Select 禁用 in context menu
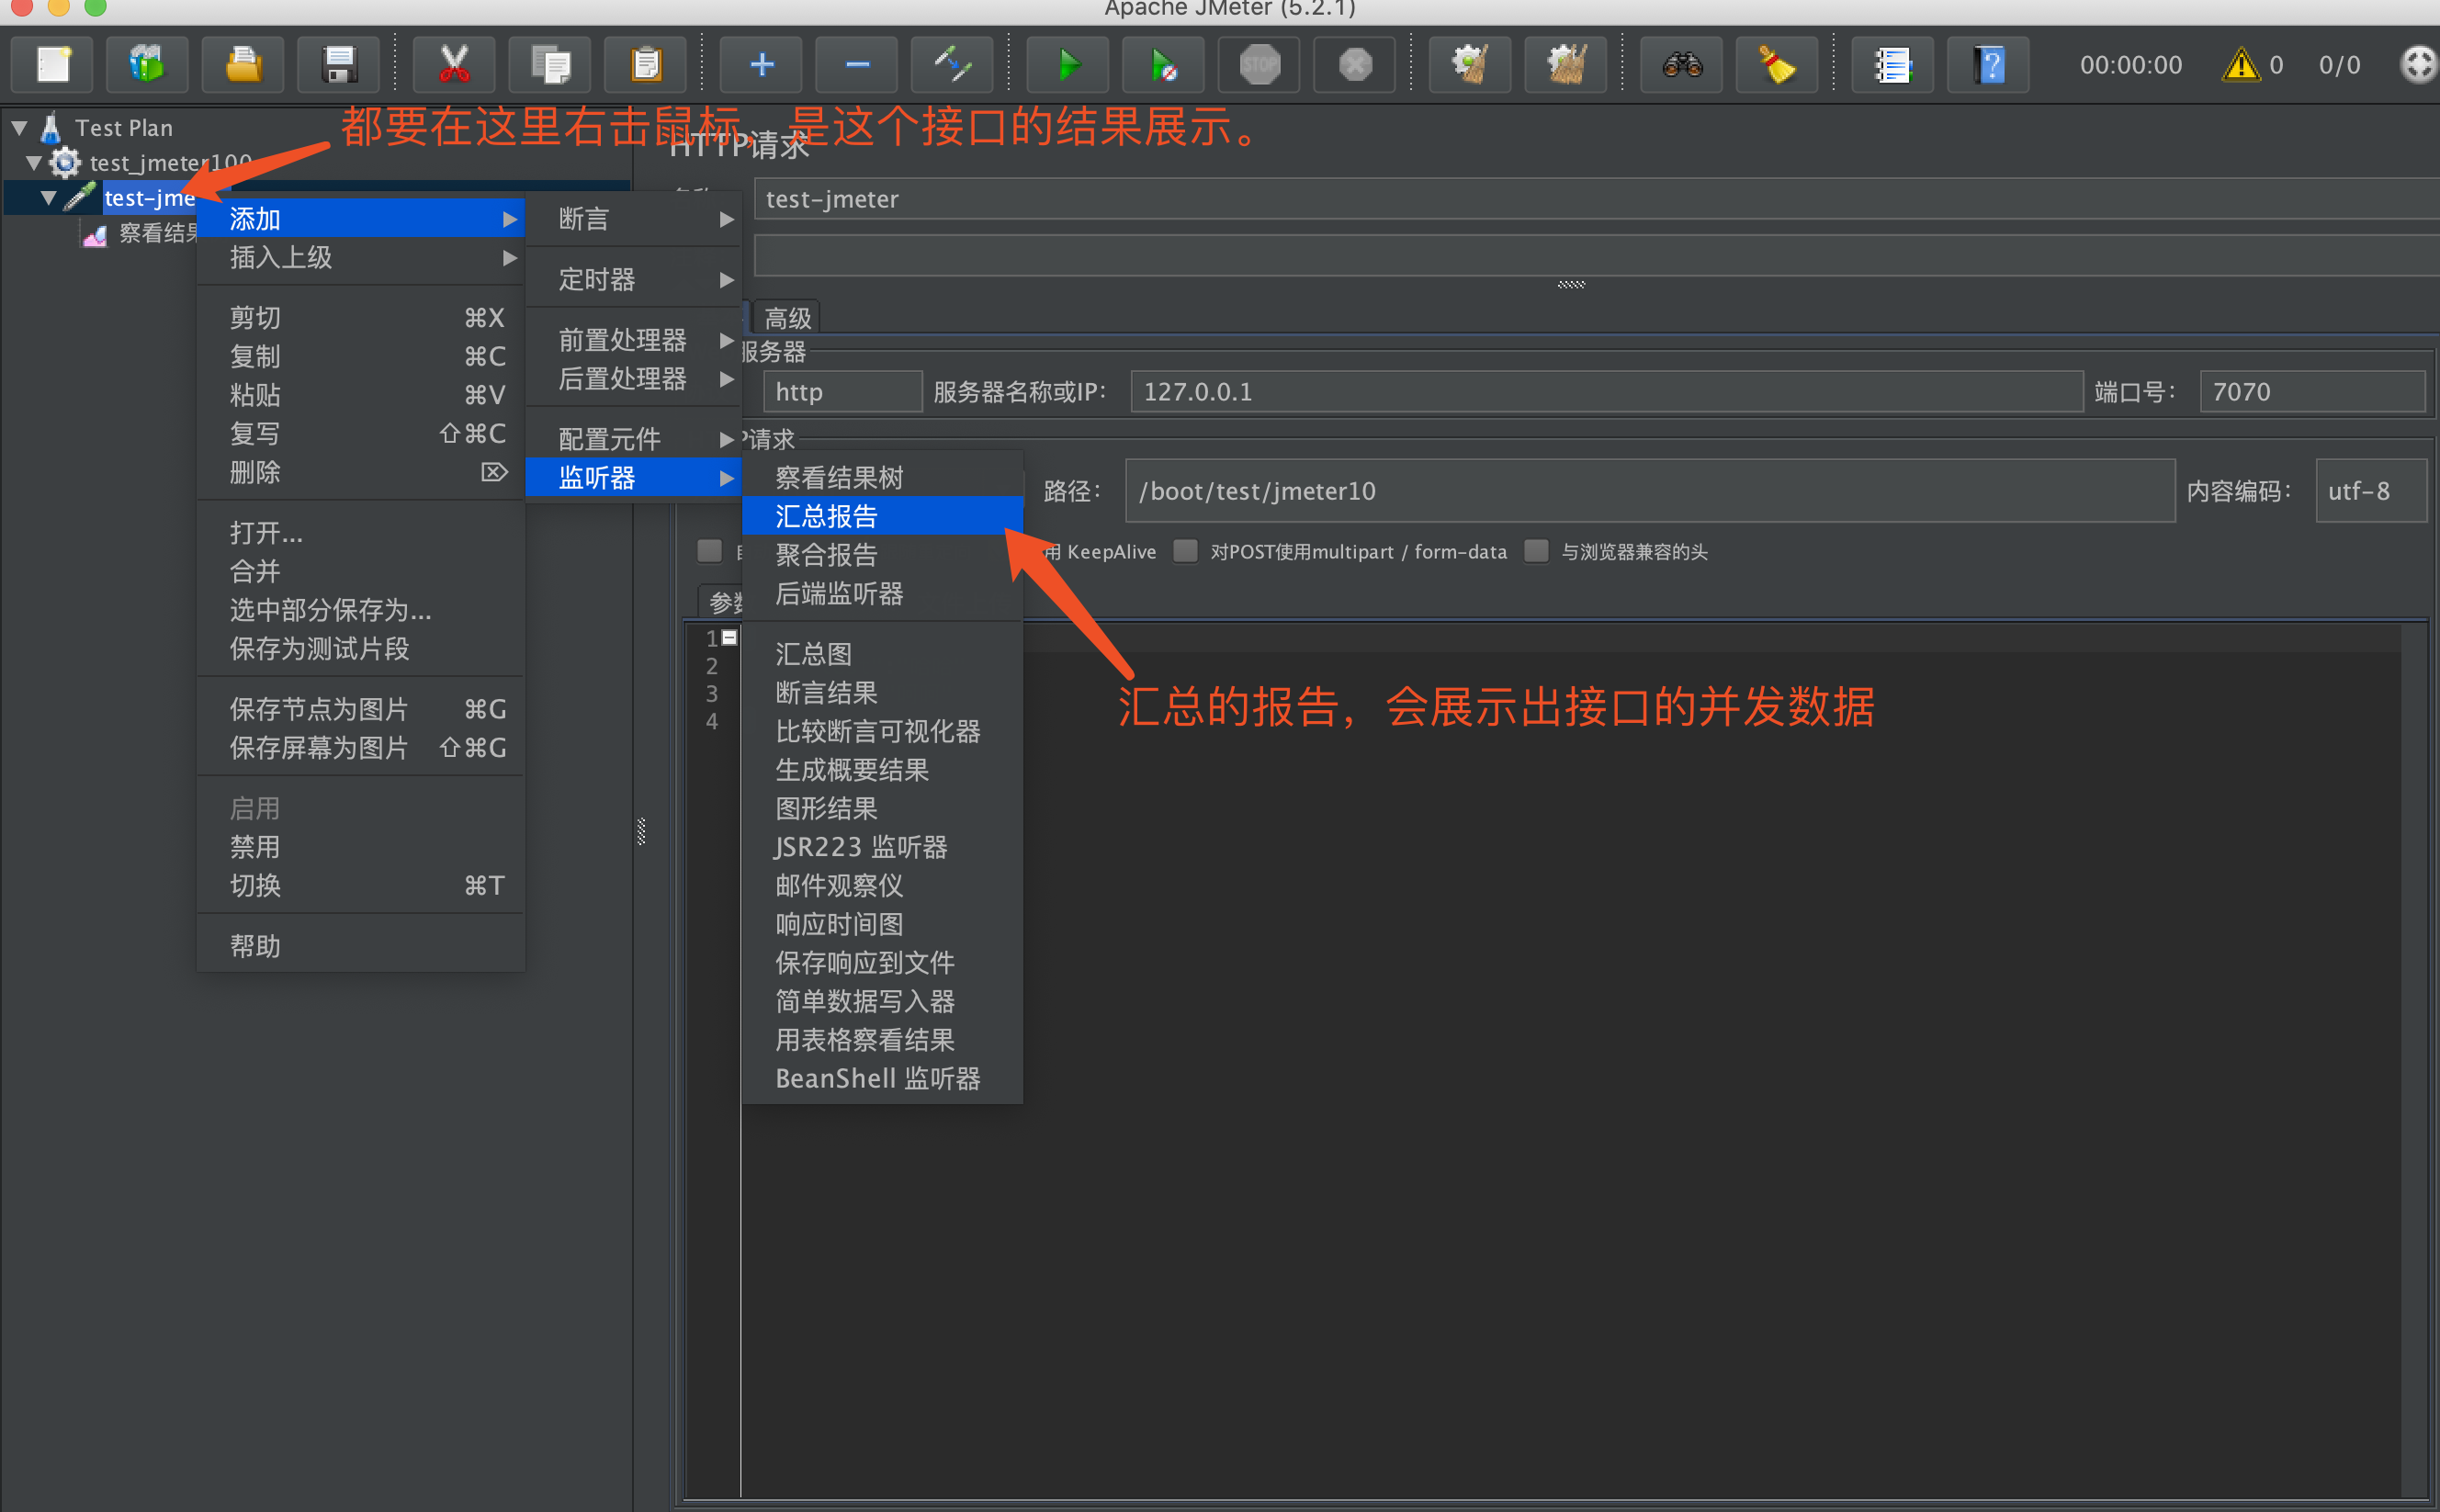Viewport: 2440px width, 1512px height. (361, 847)
